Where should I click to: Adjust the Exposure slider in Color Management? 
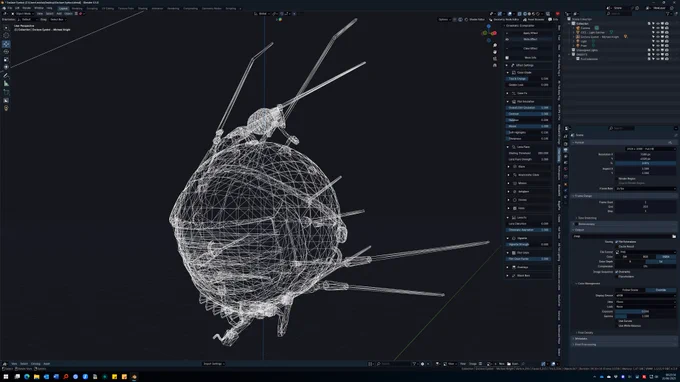click(646, 311)
